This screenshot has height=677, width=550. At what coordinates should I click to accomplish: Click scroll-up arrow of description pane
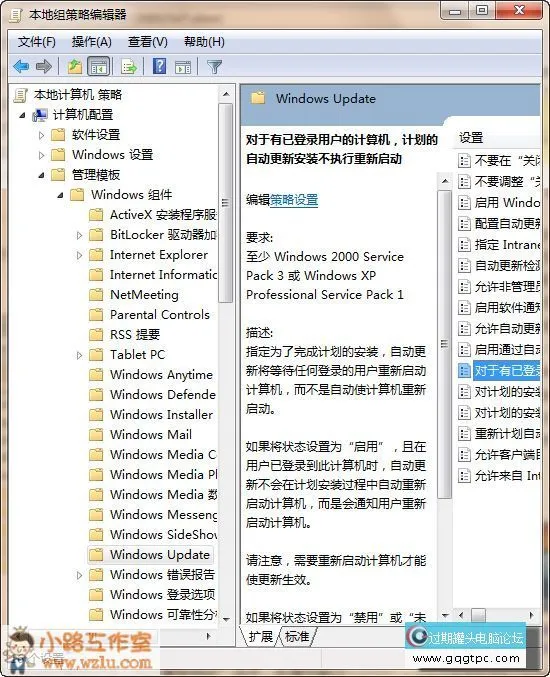coord(445,181)
